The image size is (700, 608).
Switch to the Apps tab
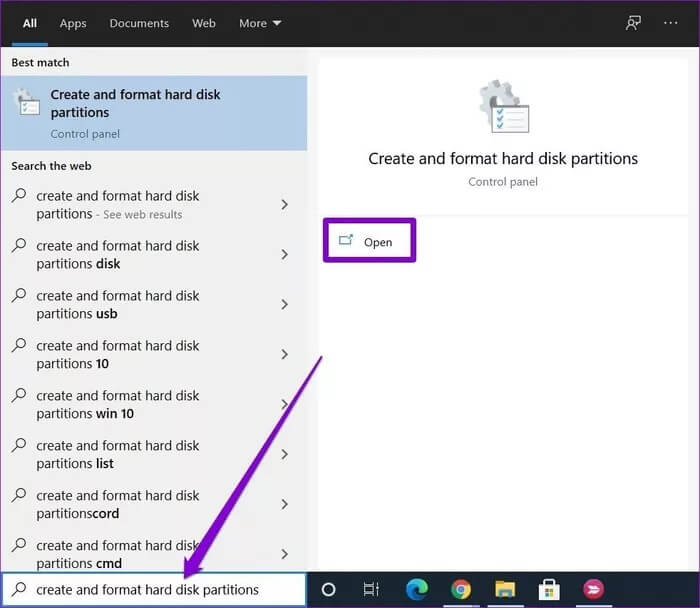73,23
